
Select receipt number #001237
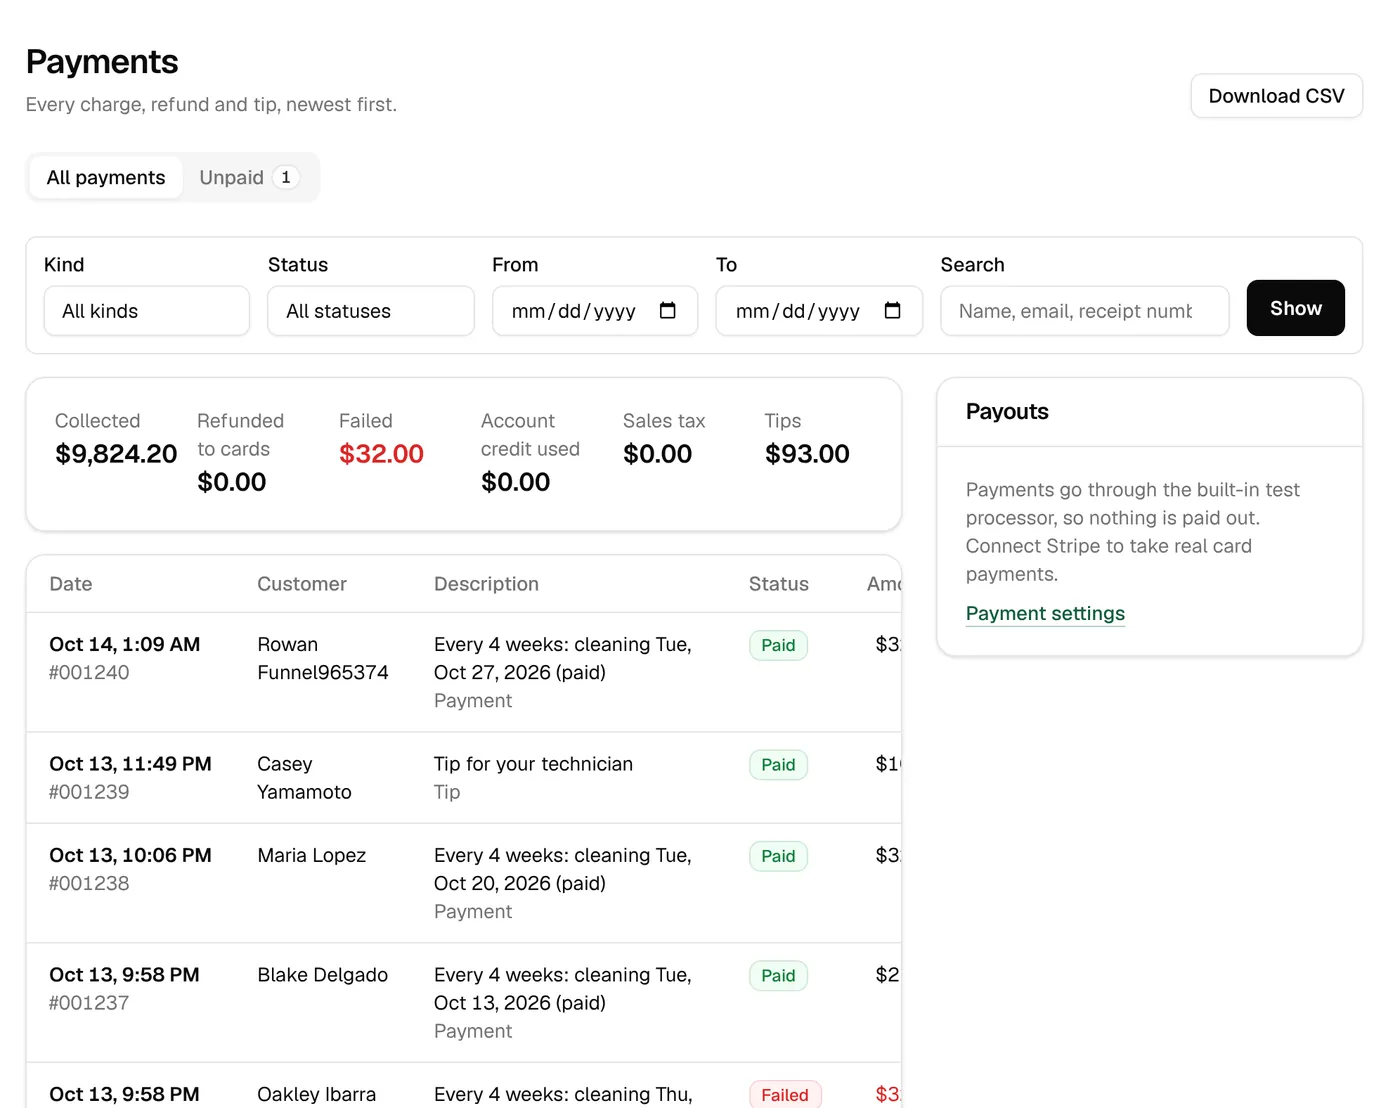pyautogui.click(x=89, y=1003)
